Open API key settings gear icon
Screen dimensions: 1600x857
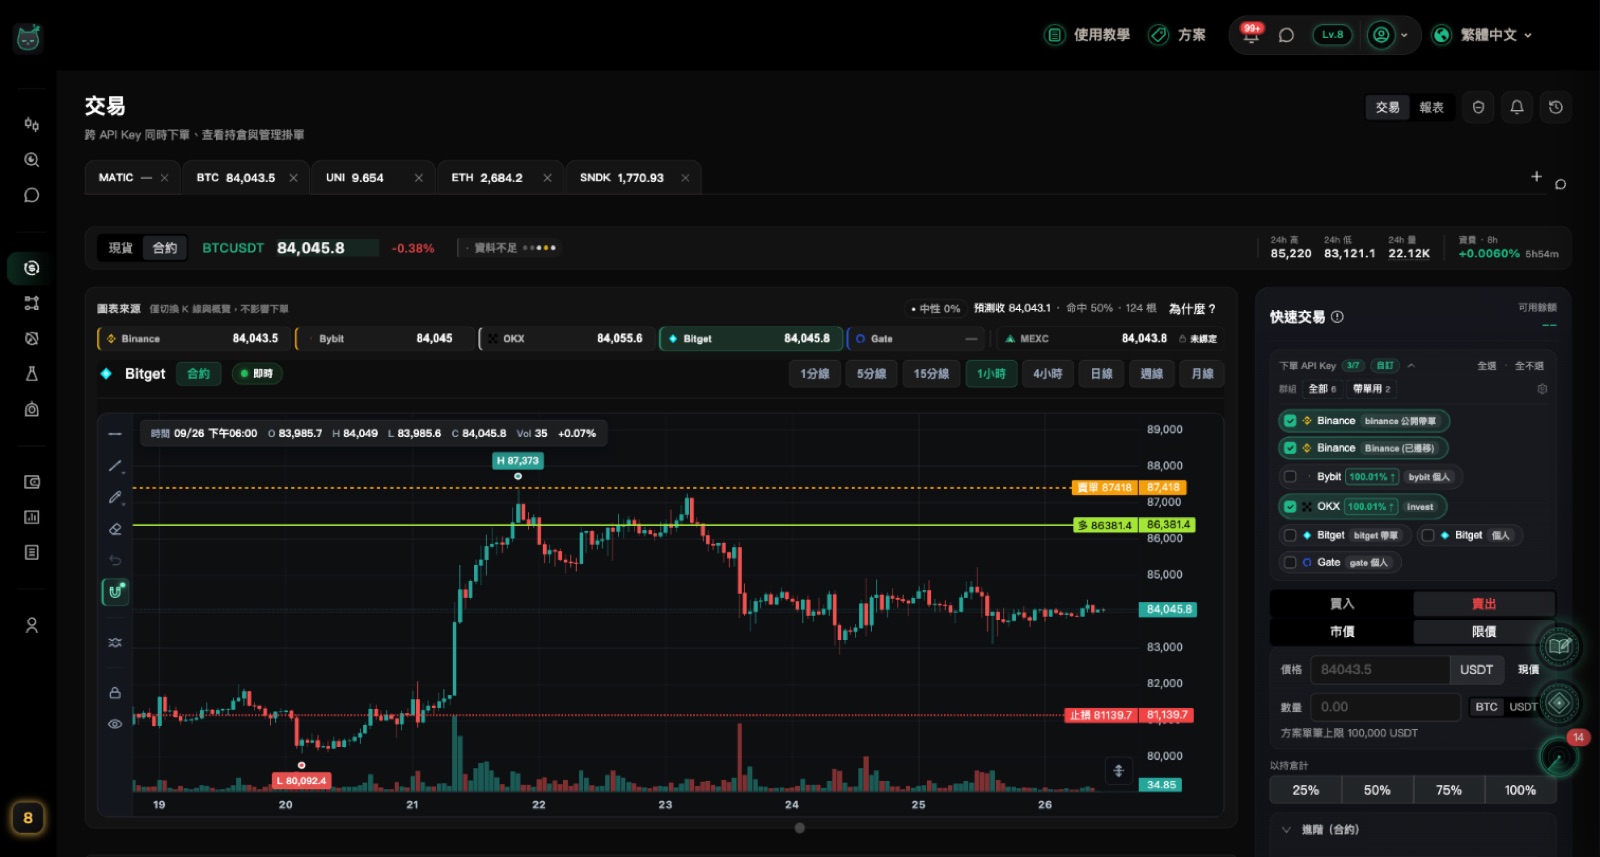1542,389
